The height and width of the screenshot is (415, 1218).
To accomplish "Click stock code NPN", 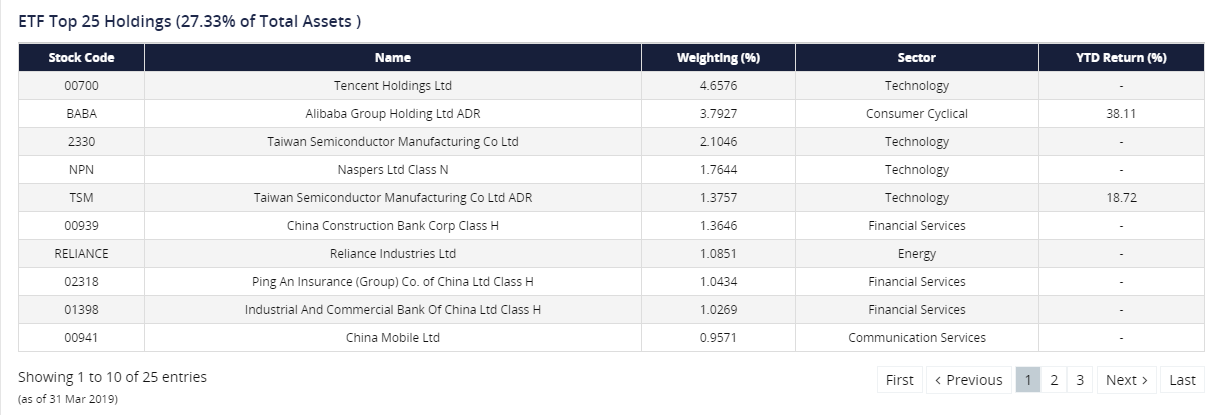I will 81,170.
